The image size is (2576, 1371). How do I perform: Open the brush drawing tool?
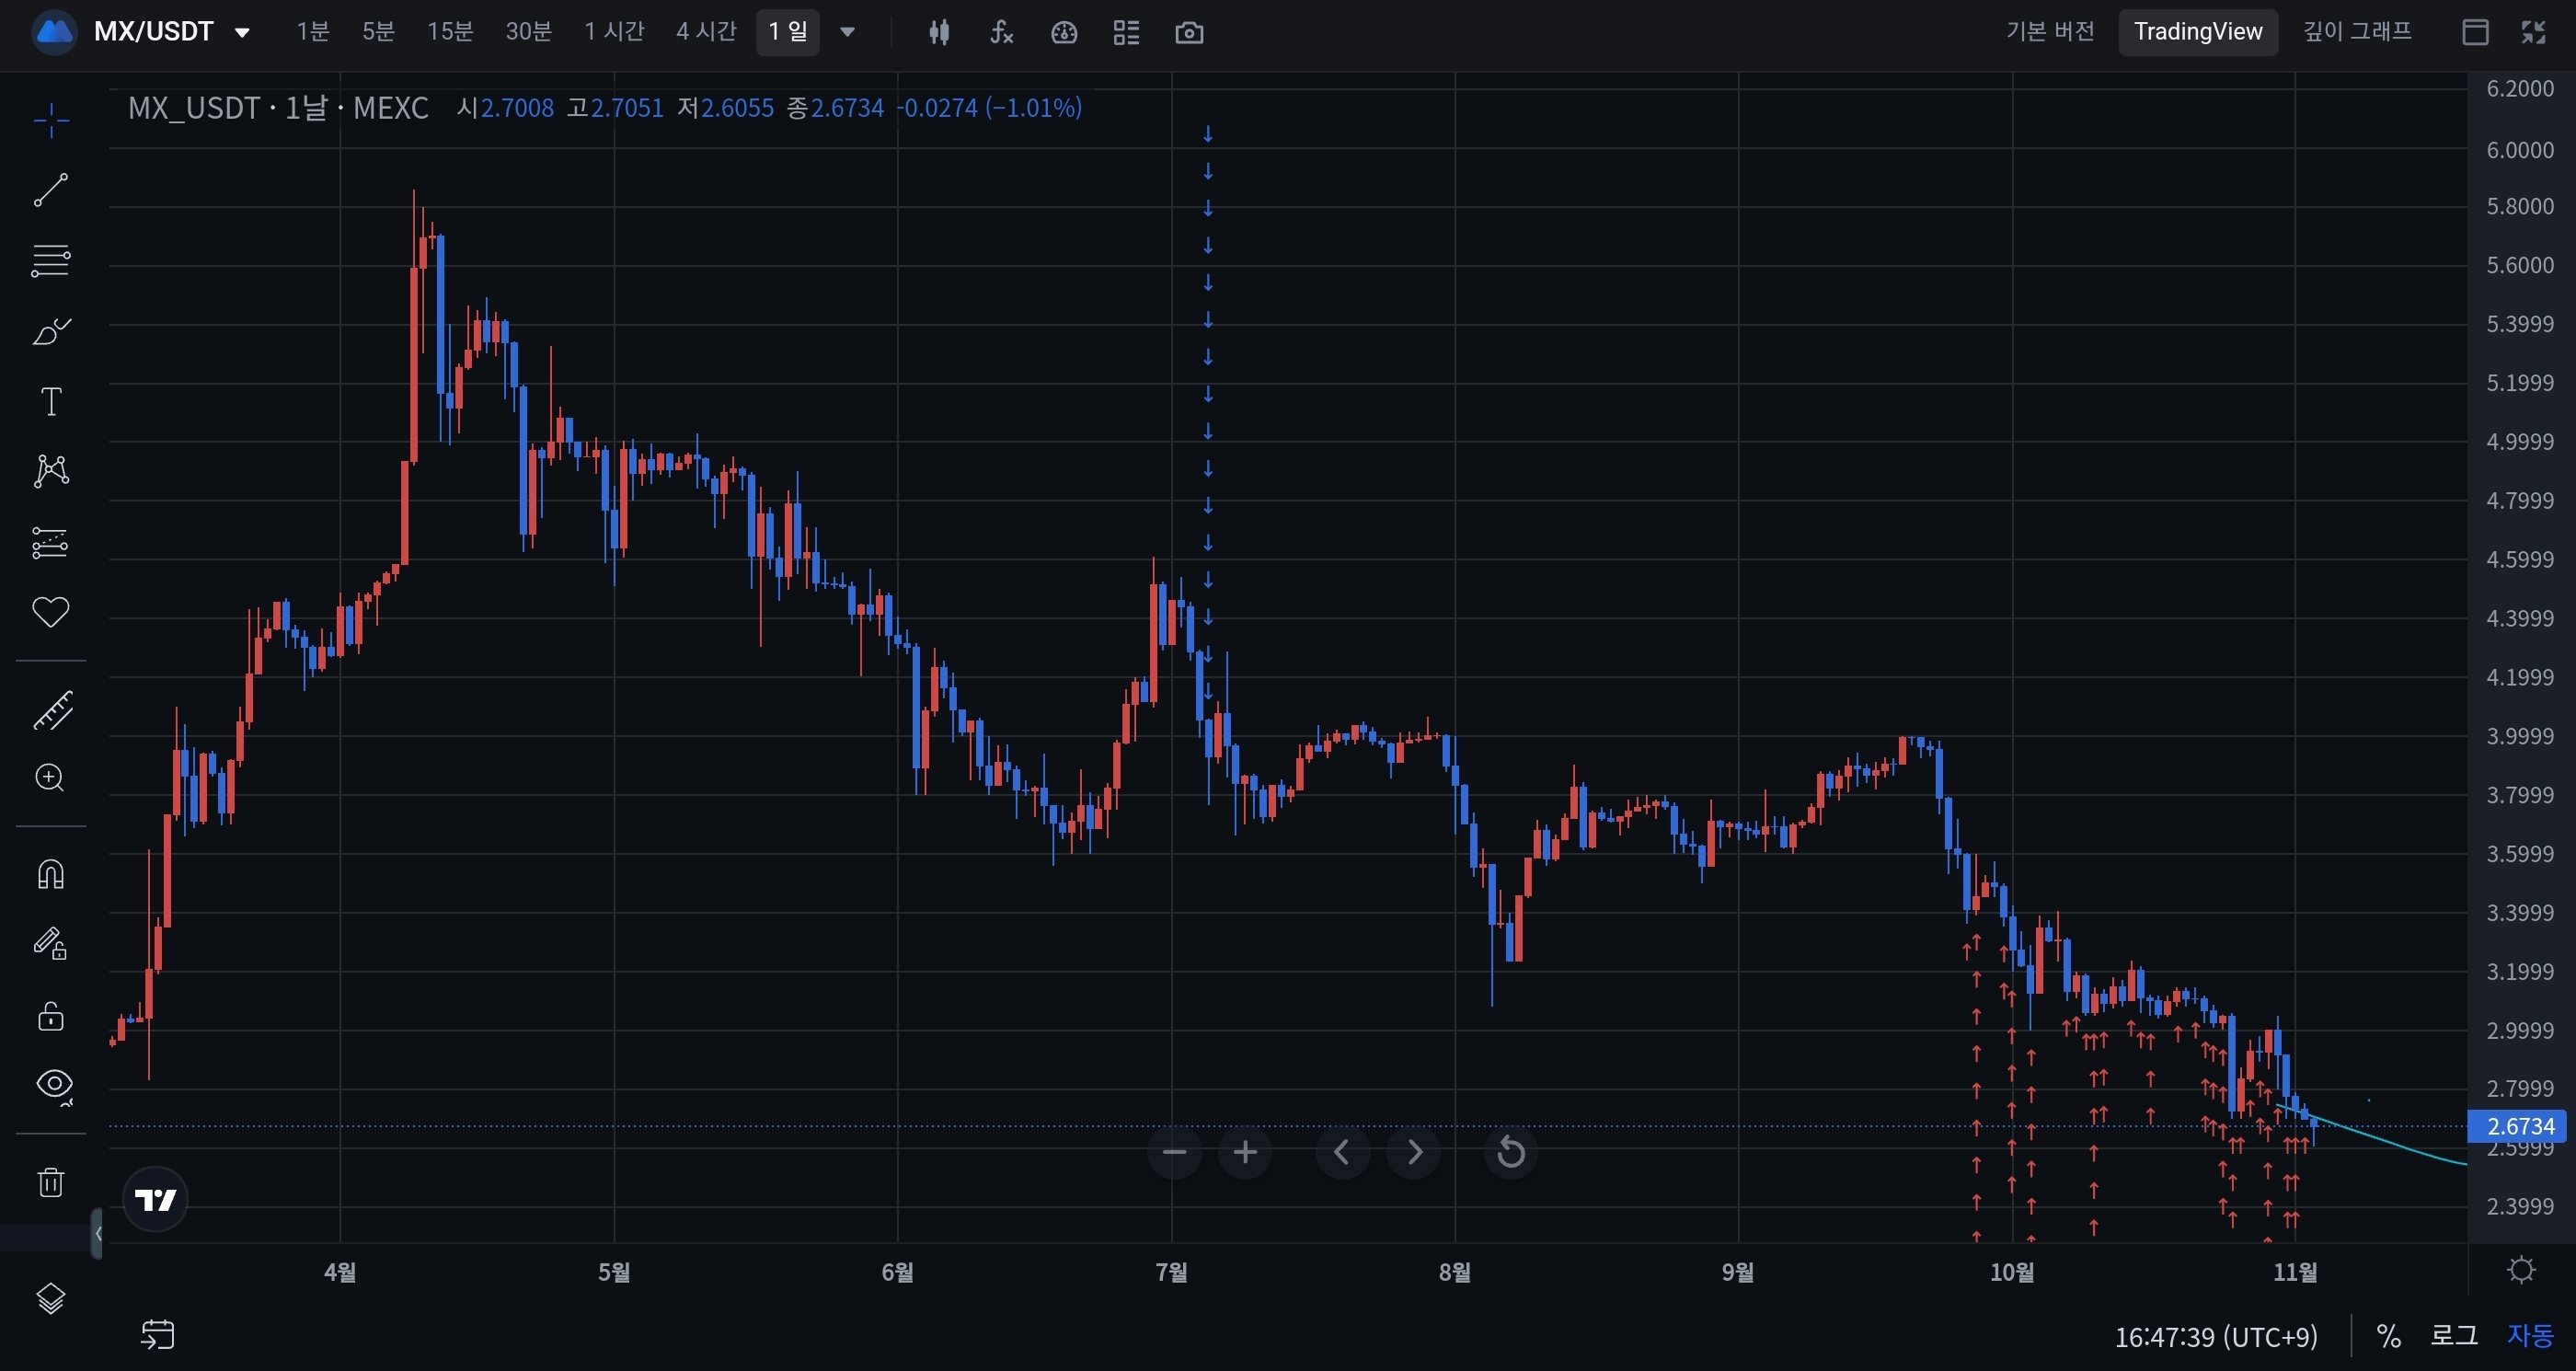(x=50, y=331)
